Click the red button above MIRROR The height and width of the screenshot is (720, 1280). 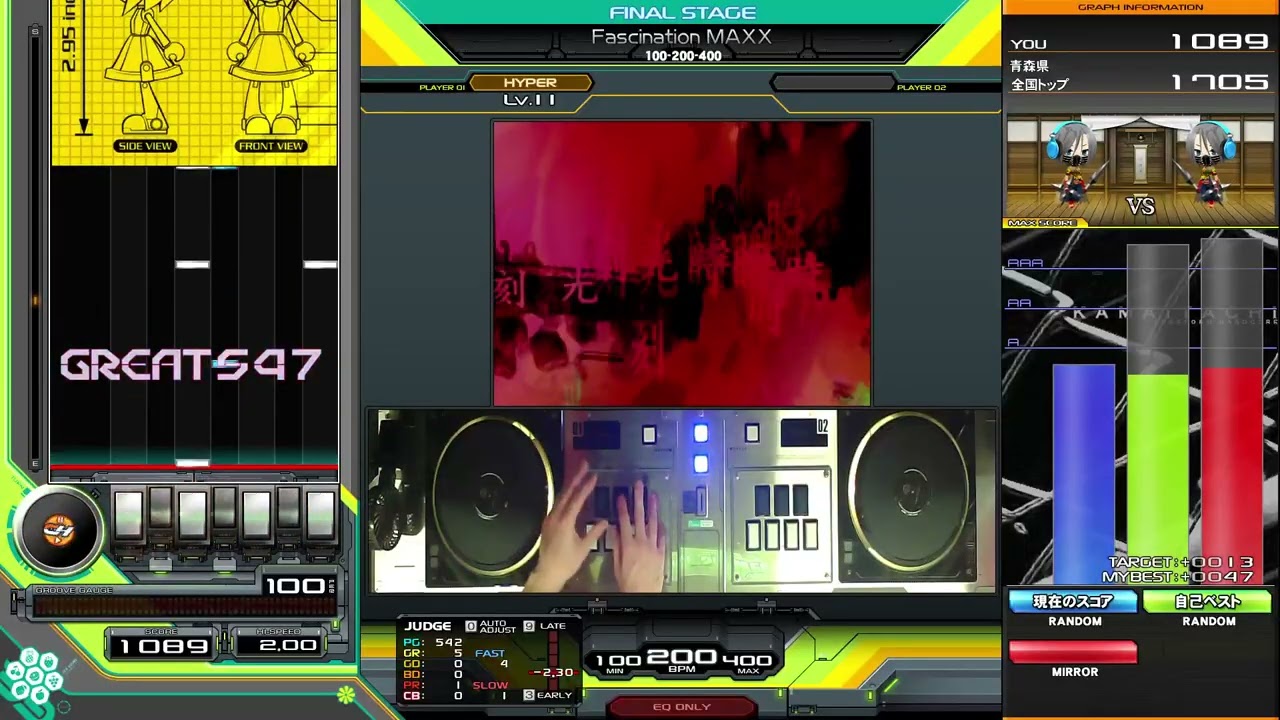(1073, 652)
